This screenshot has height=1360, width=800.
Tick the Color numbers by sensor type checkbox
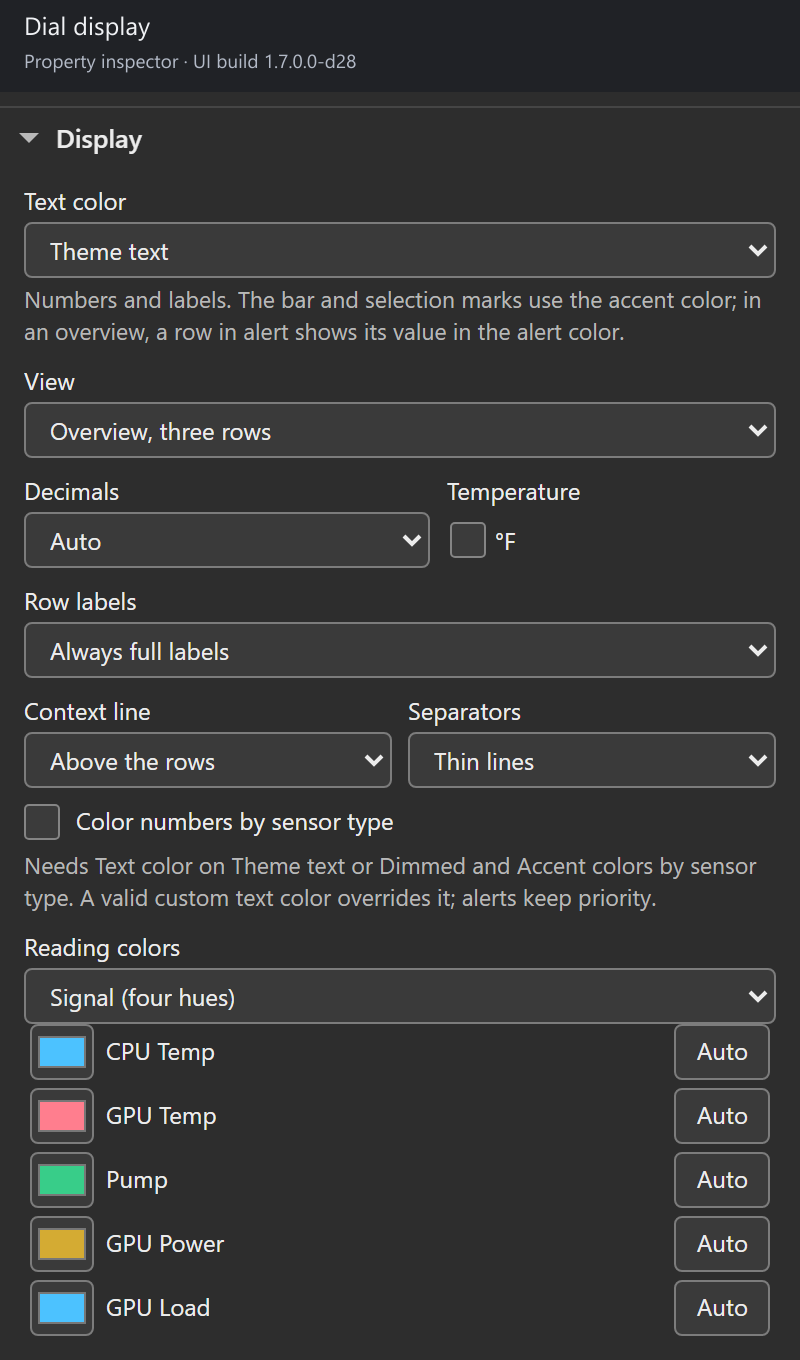pos(42,822)
